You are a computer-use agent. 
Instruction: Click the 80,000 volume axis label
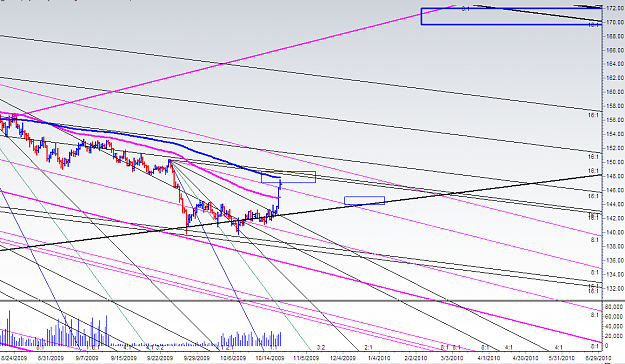tap(614, 307)
